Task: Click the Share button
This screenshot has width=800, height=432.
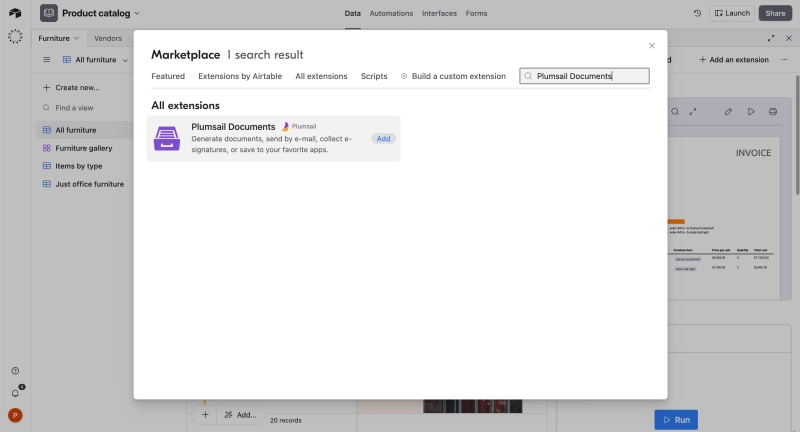Action: [x=775, y=13]
